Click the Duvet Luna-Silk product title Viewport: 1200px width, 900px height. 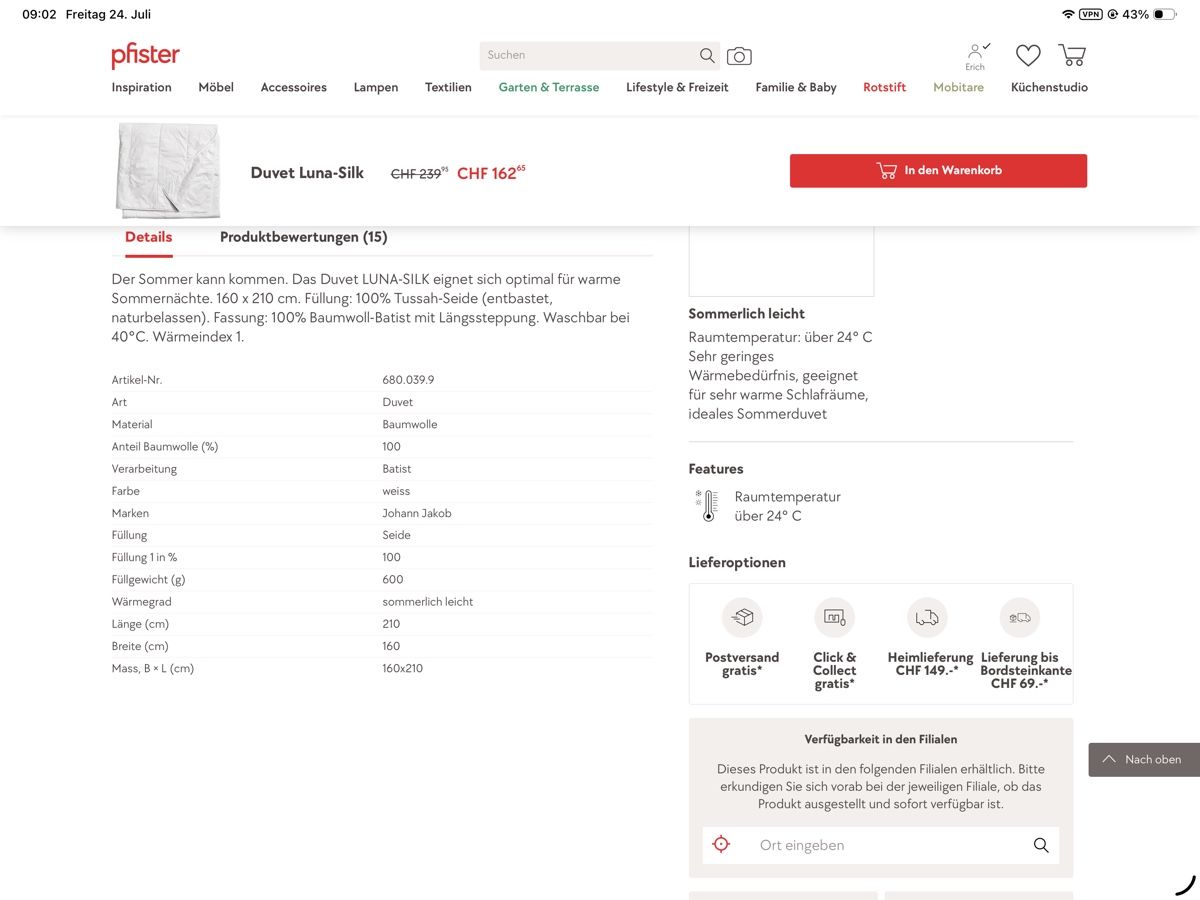[x=307, y=173]
